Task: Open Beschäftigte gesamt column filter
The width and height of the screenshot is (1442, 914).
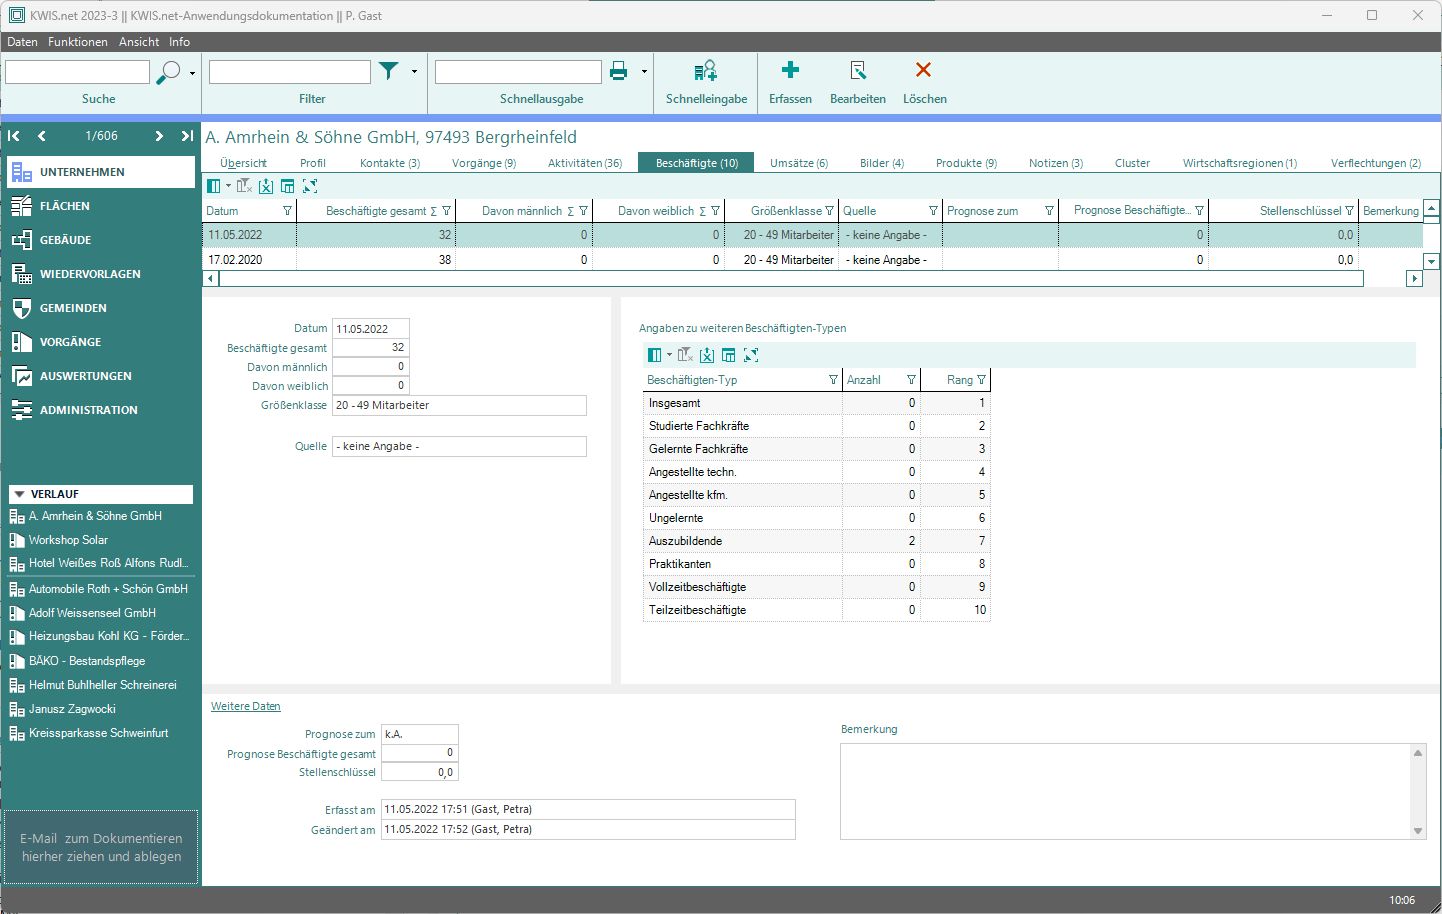Action: pyautogui.click(x=447, y=211)
